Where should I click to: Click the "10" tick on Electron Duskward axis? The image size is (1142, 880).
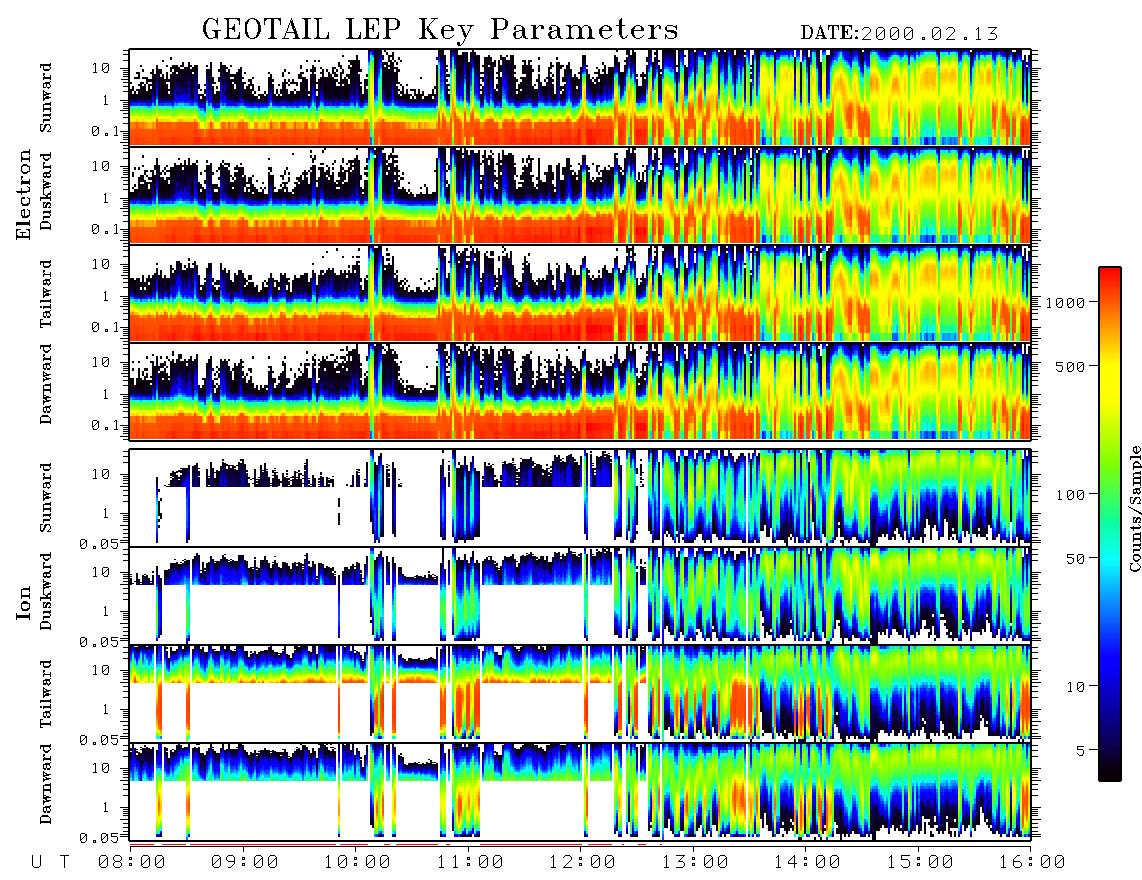(x=101, y=166)
